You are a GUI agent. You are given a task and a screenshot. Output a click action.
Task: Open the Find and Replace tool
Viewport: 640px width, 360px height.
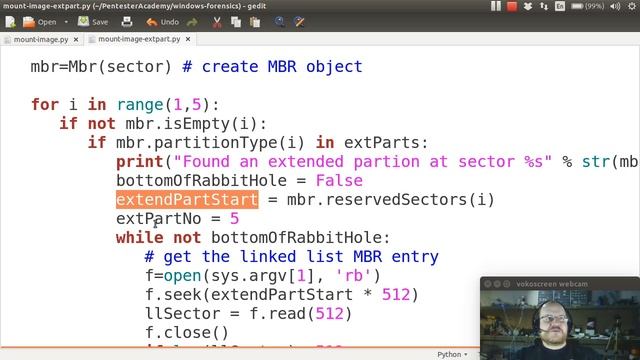(x=299, y=22)
